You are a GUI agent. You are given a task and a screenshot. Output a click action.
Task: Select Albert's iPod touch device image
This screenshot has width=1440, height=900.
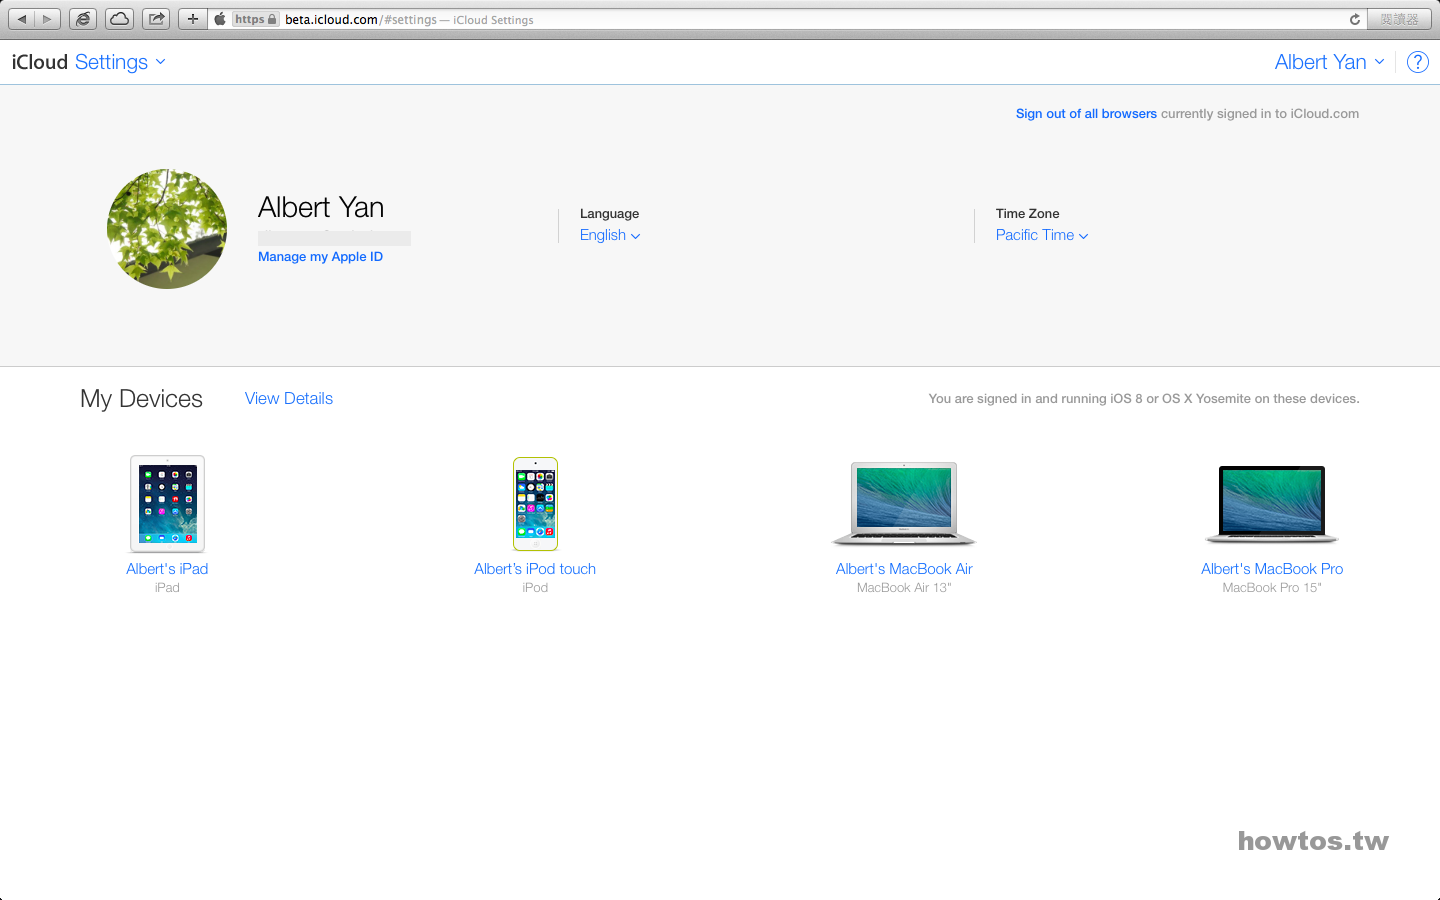(535, 504)
